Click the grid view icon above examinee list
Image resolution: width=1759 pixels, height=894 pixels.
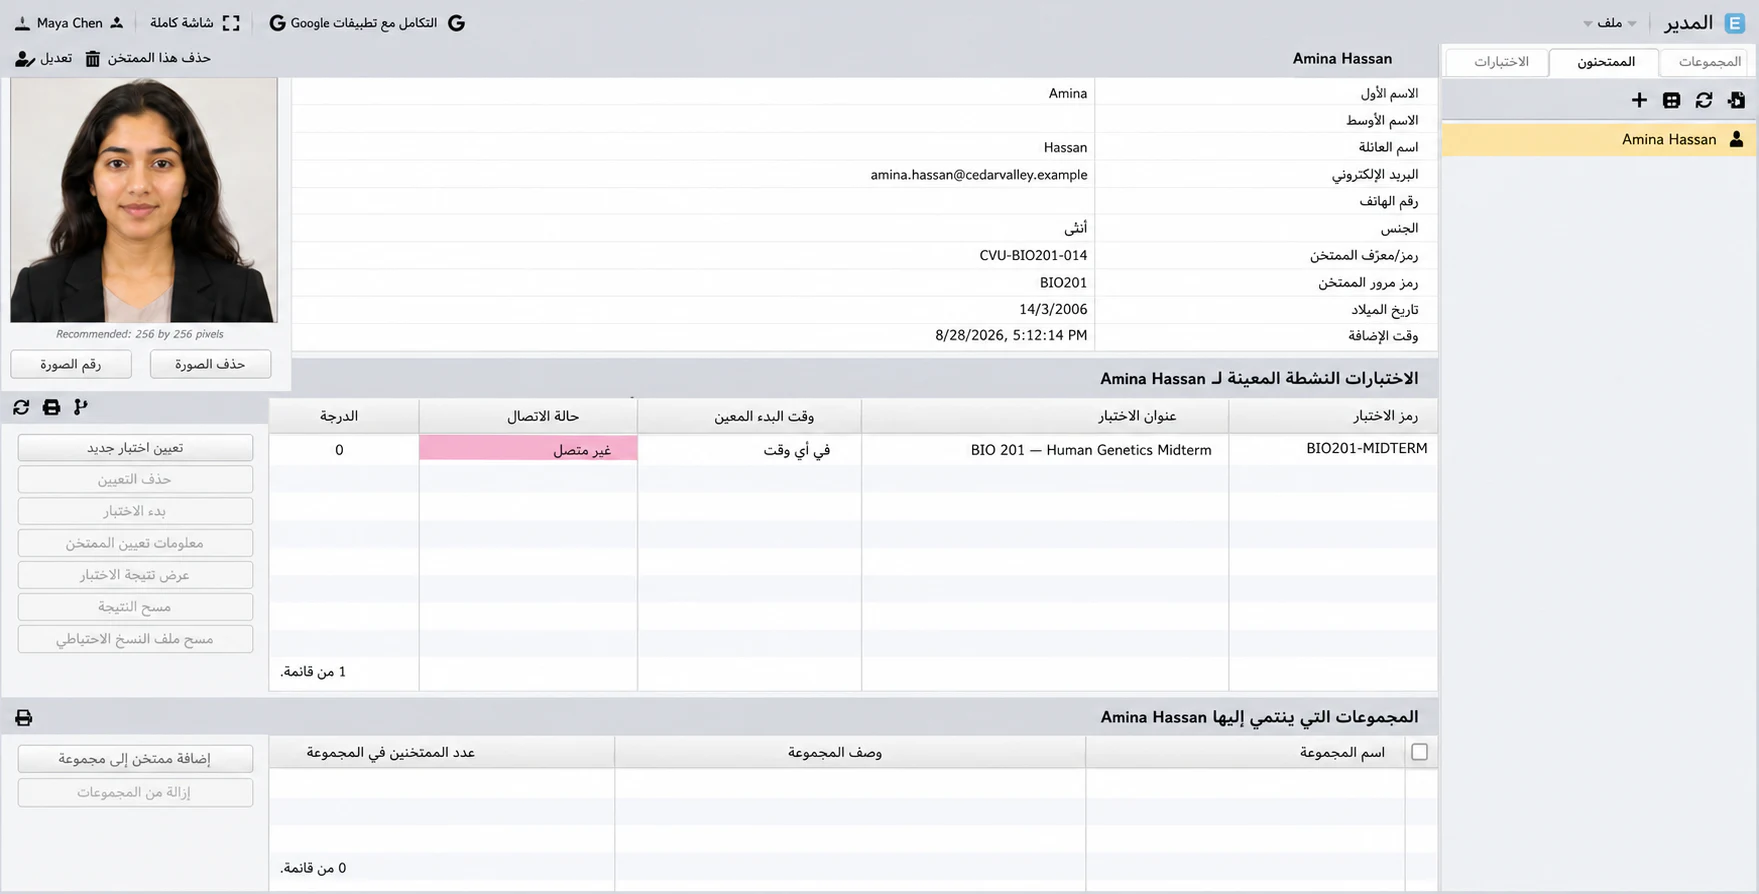click(1671, 100)
